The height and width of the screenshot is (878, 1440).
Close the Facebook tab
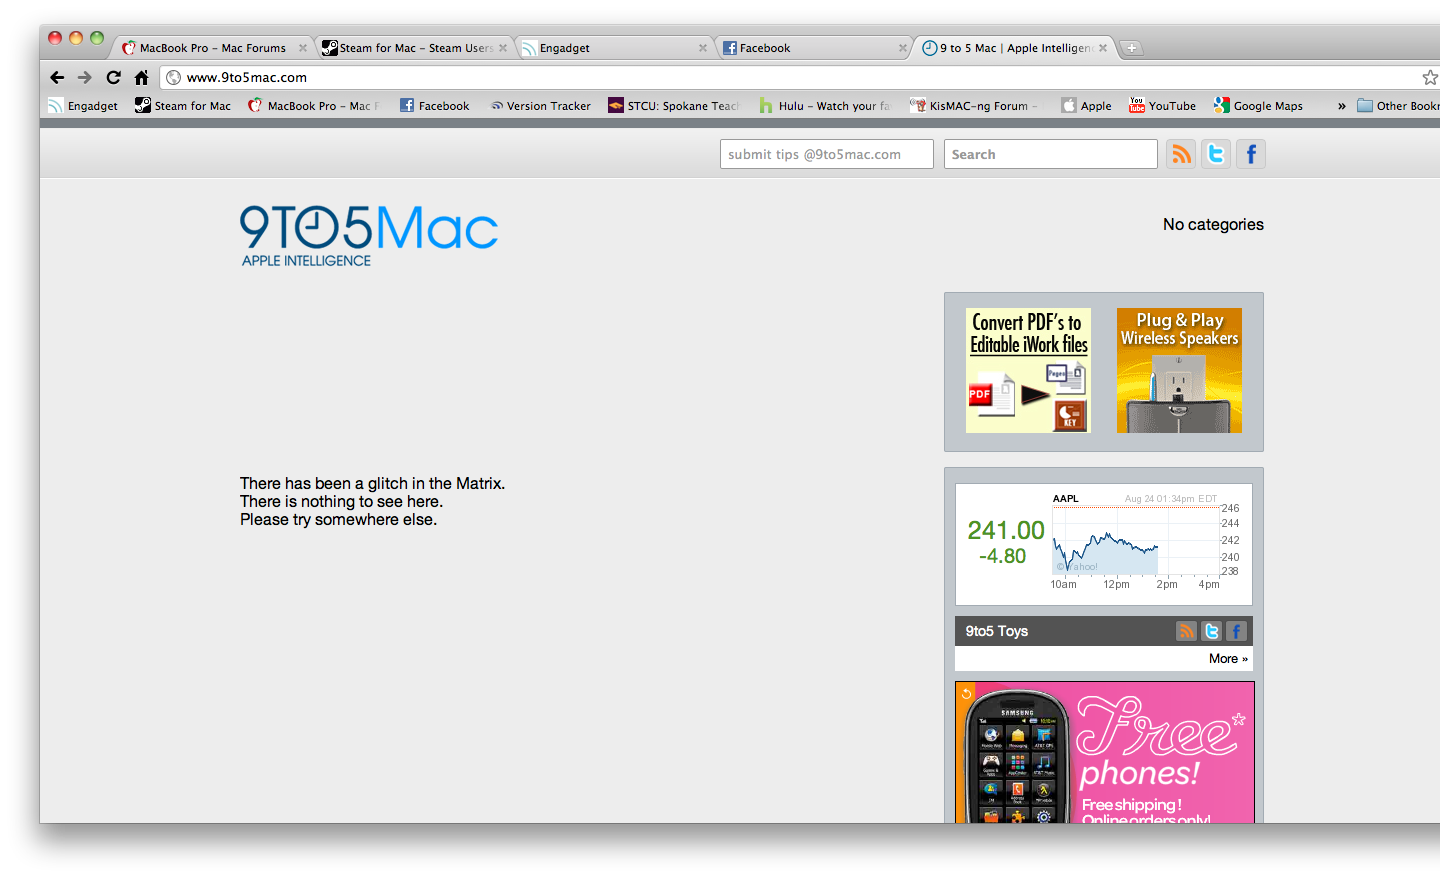903,48
